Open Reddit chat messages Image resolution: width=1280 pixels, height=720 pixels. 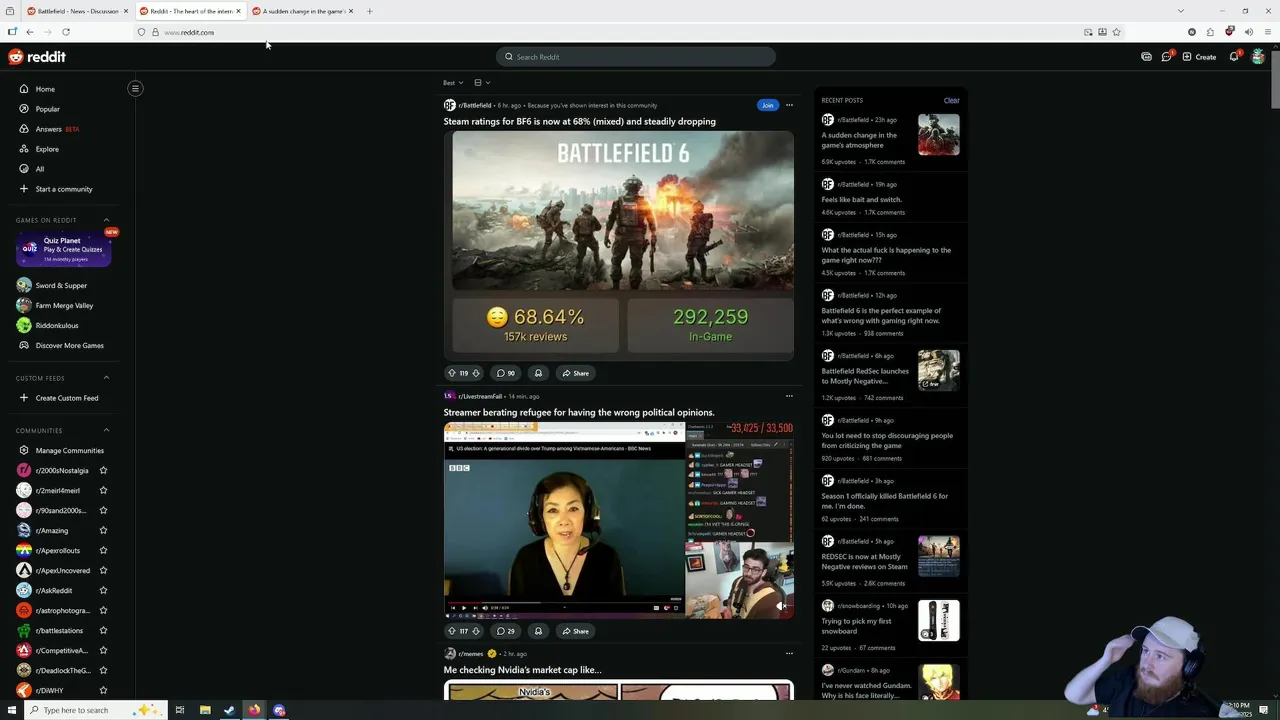click(x=1166, y=57)
